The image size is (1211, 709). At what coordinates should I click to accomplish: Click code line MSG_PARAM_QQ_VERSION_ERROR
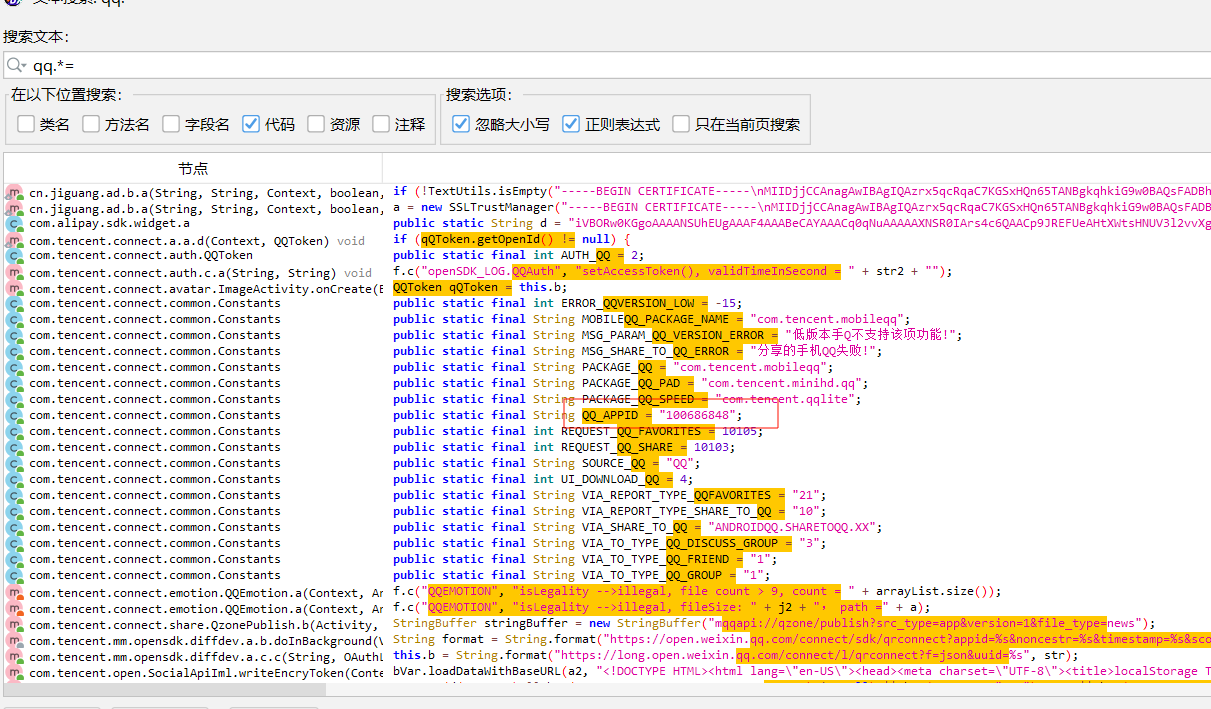(x=678, y=335)
